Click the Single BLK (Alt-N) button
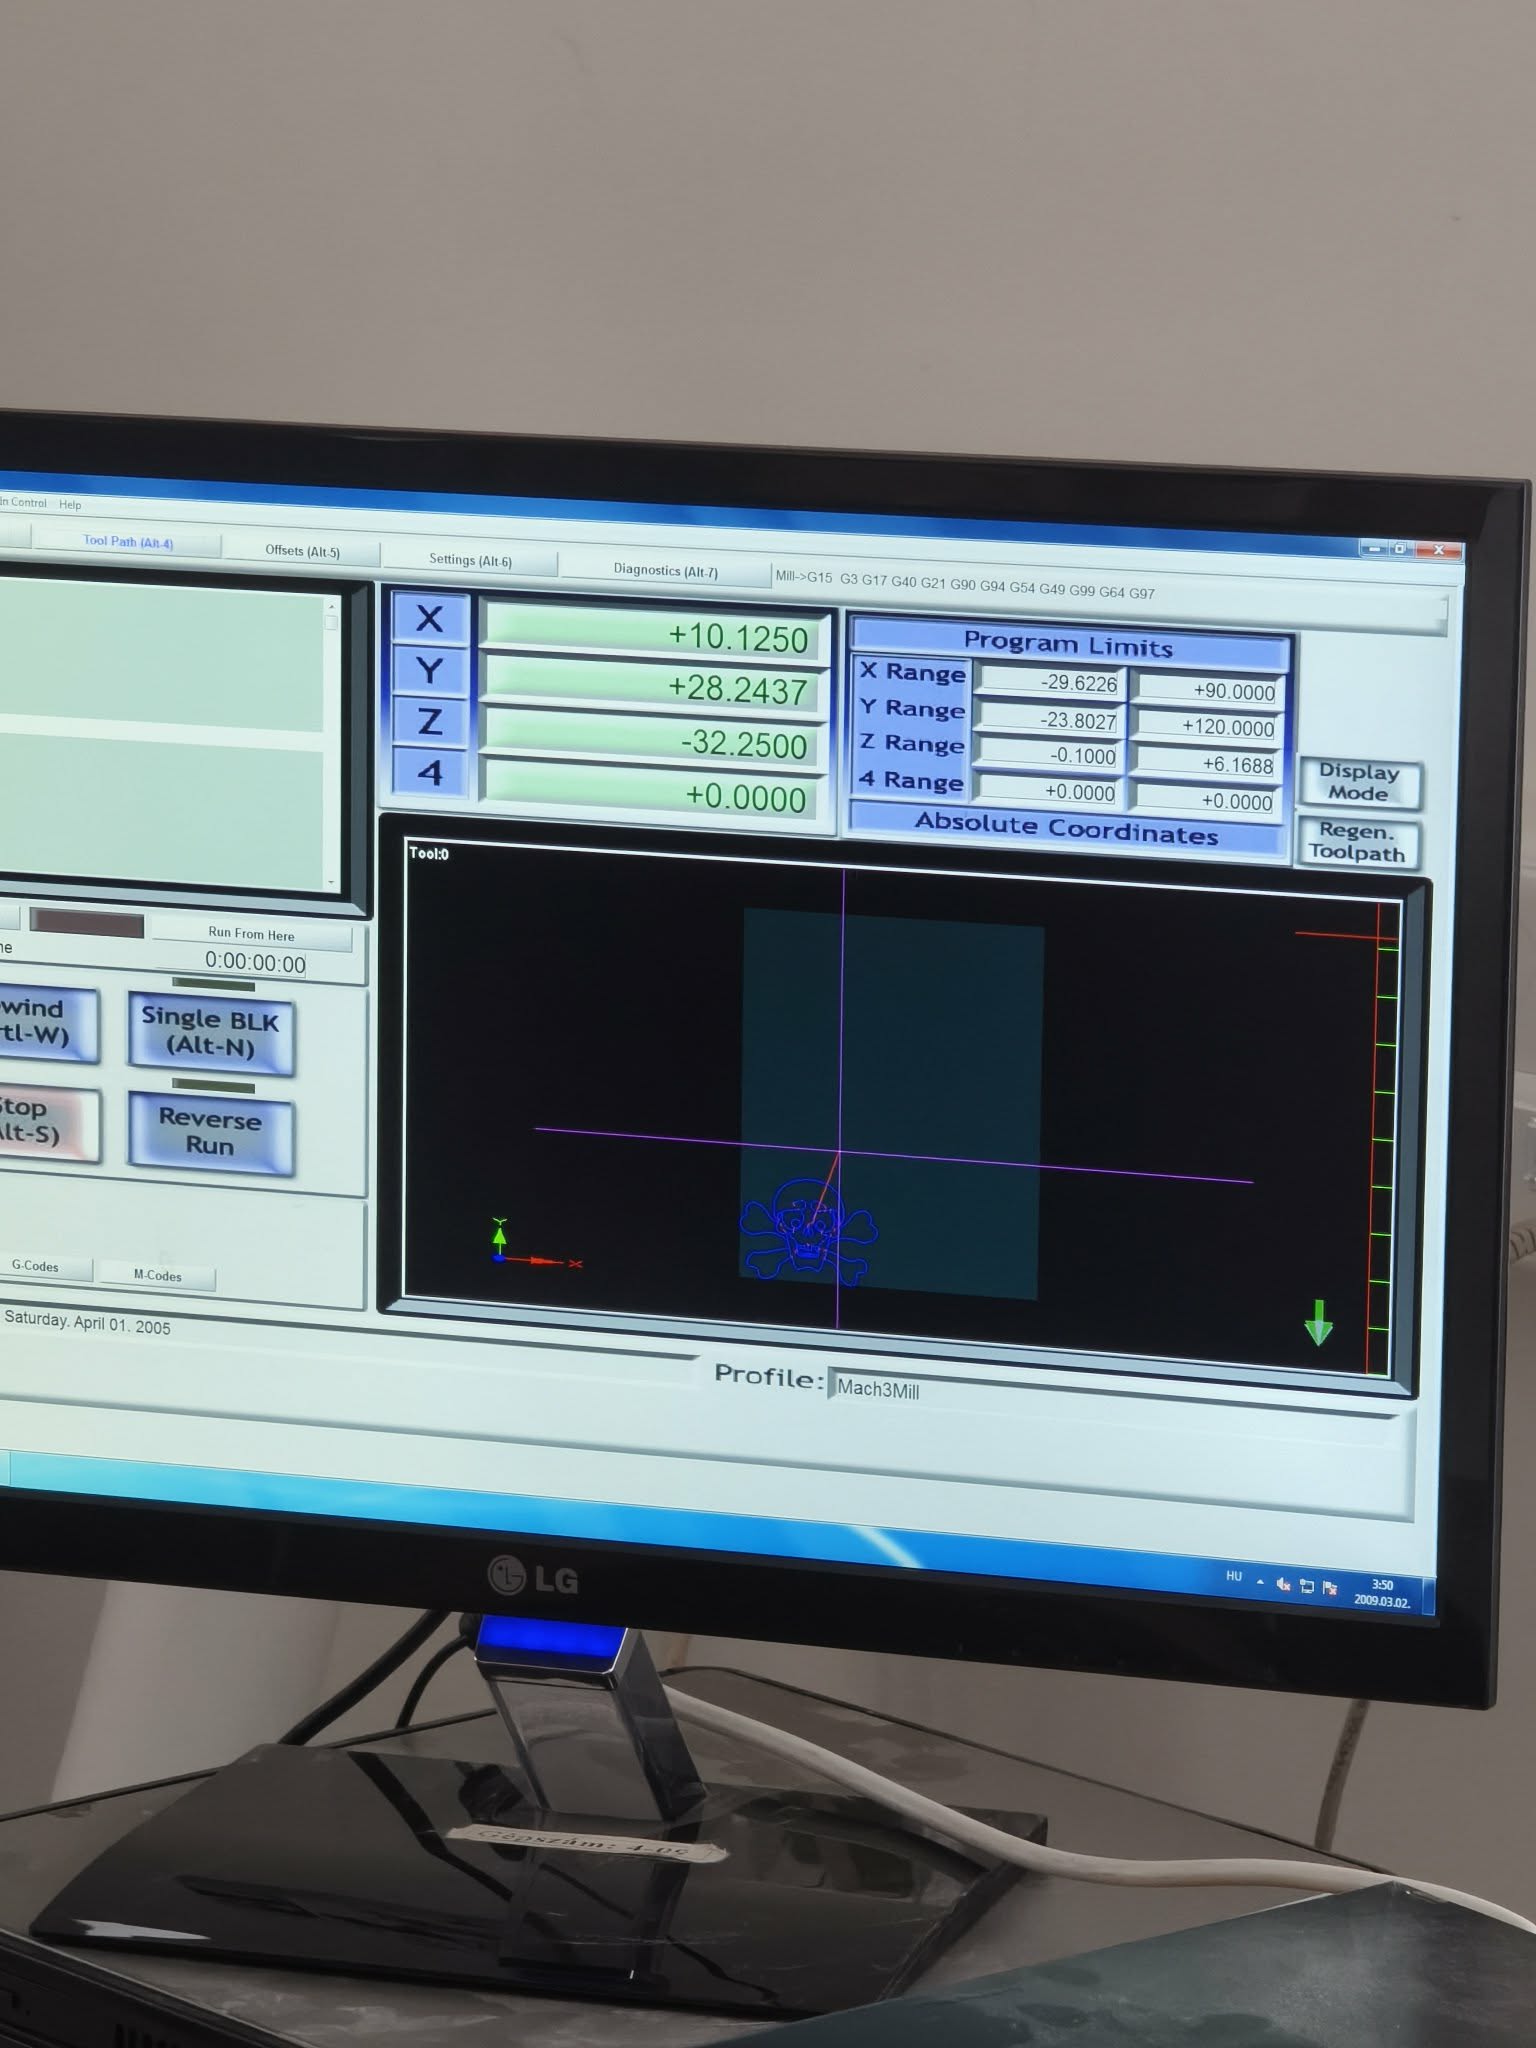This screenshot has width=1536, height=2048. pos(210,1032)
